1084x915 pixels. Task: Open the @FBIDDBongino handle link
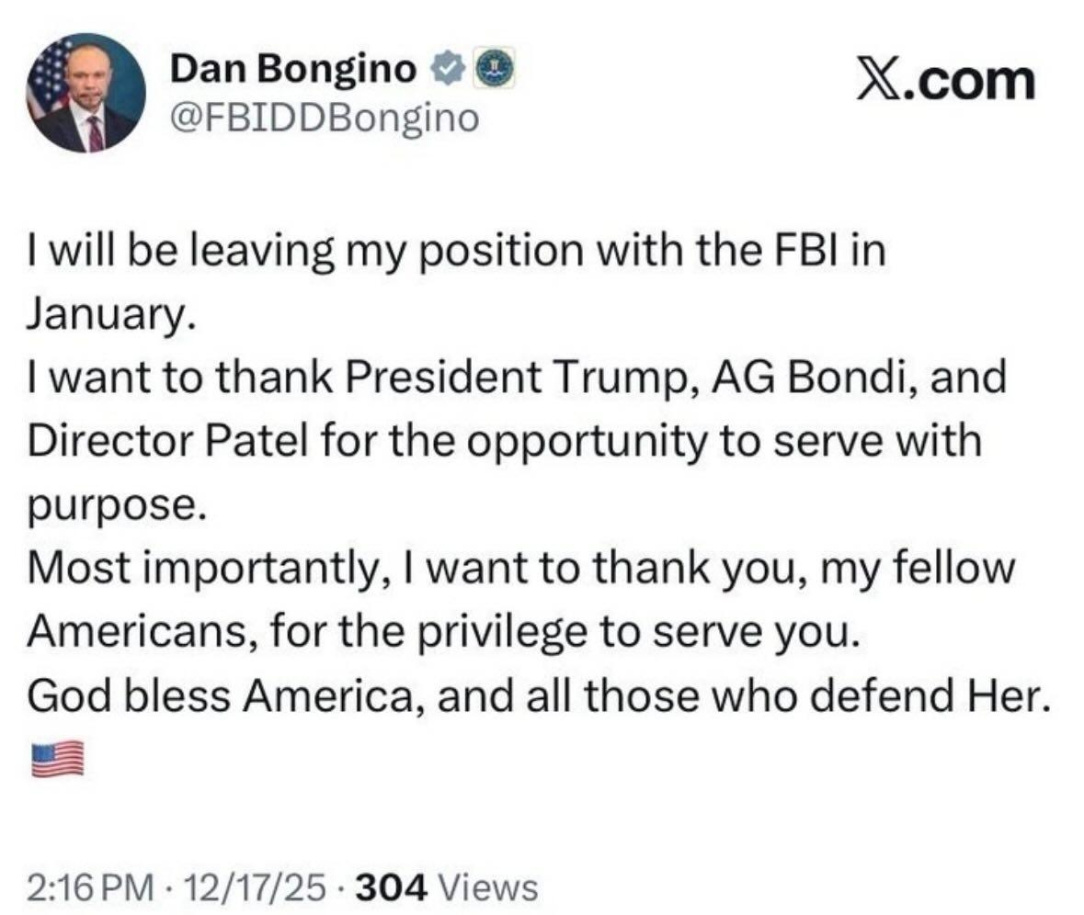pos(324,119)
